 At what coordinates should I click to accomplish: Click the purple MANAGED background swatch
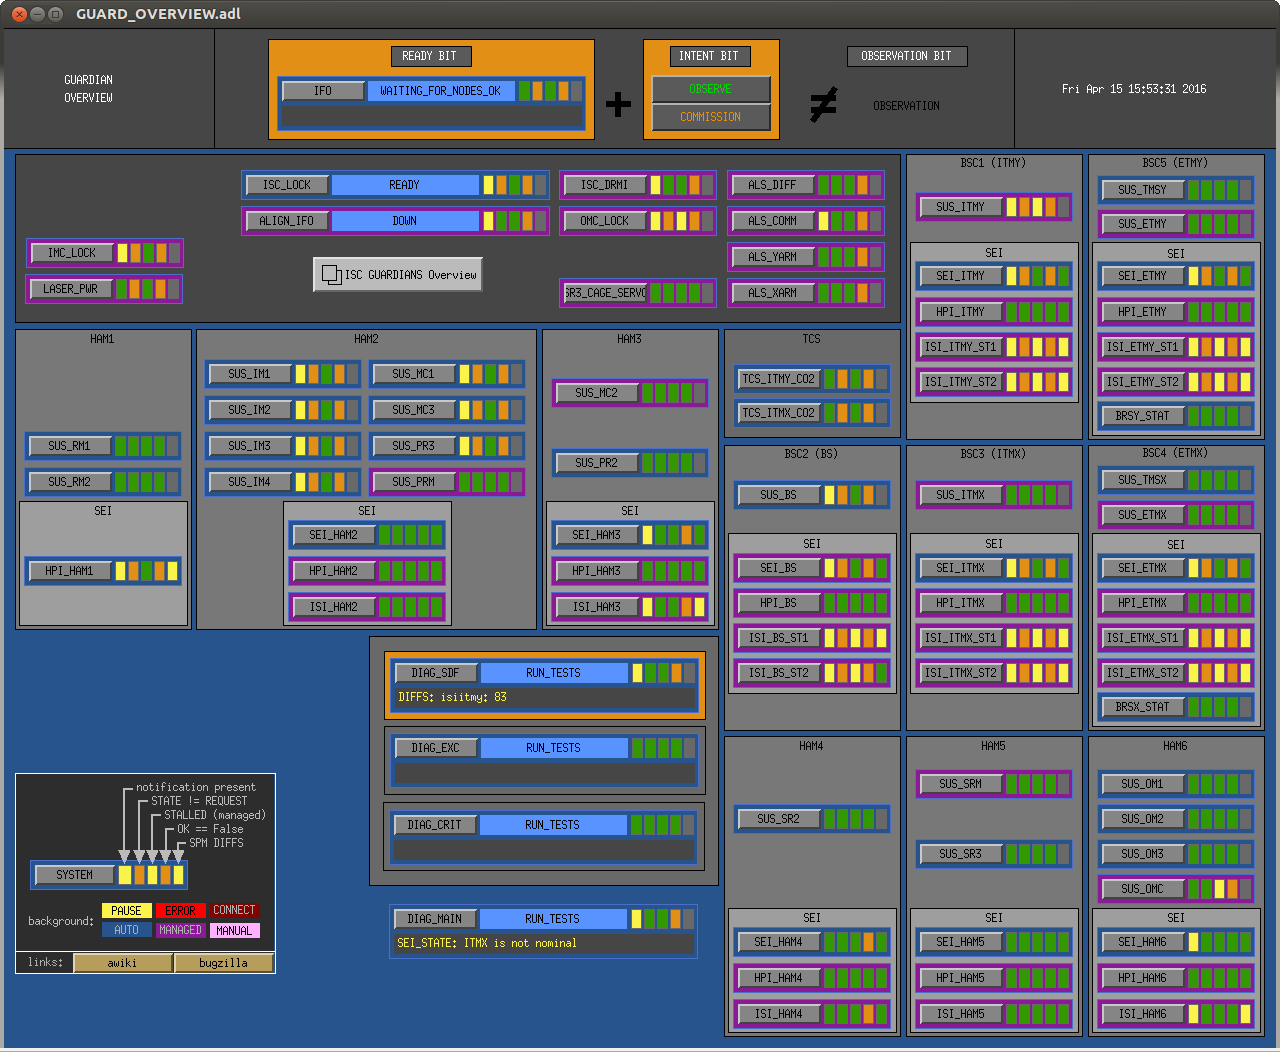click(180, 930)
